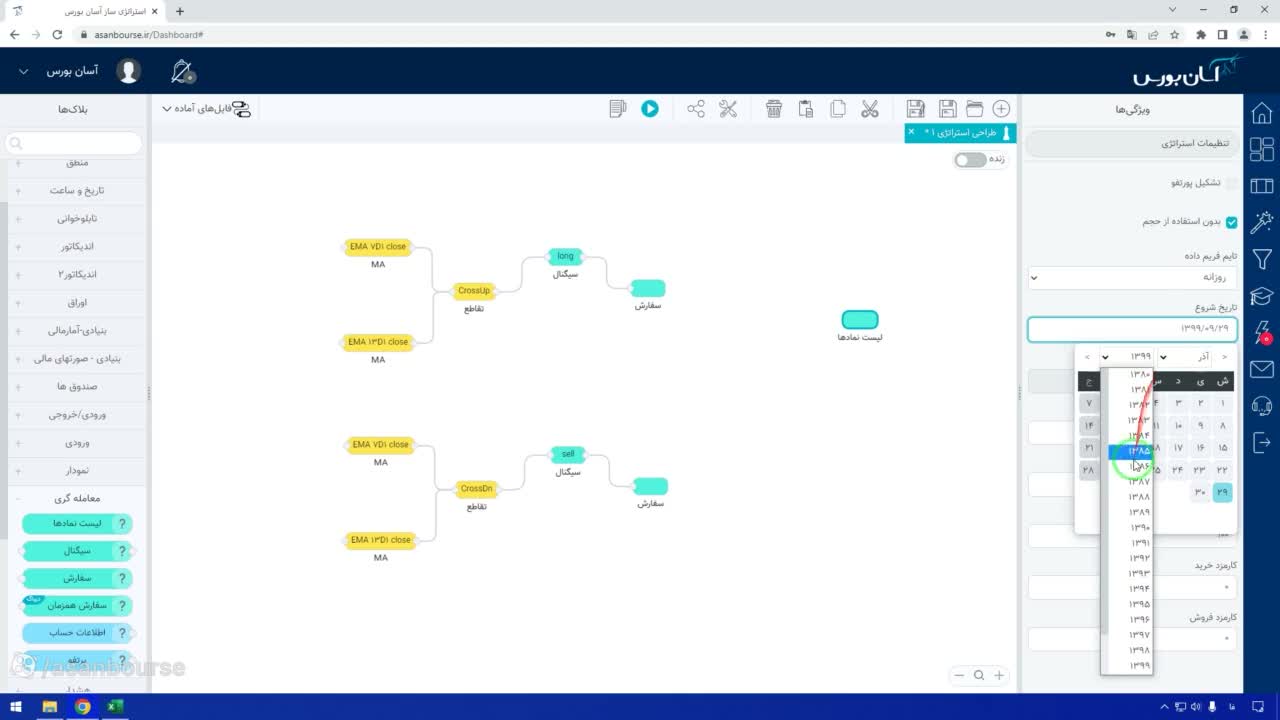Check the تشکیل پورتفو checkbox
Image resolution: width=1280 pixels, height=720 pixels.
coord(1232,183)
